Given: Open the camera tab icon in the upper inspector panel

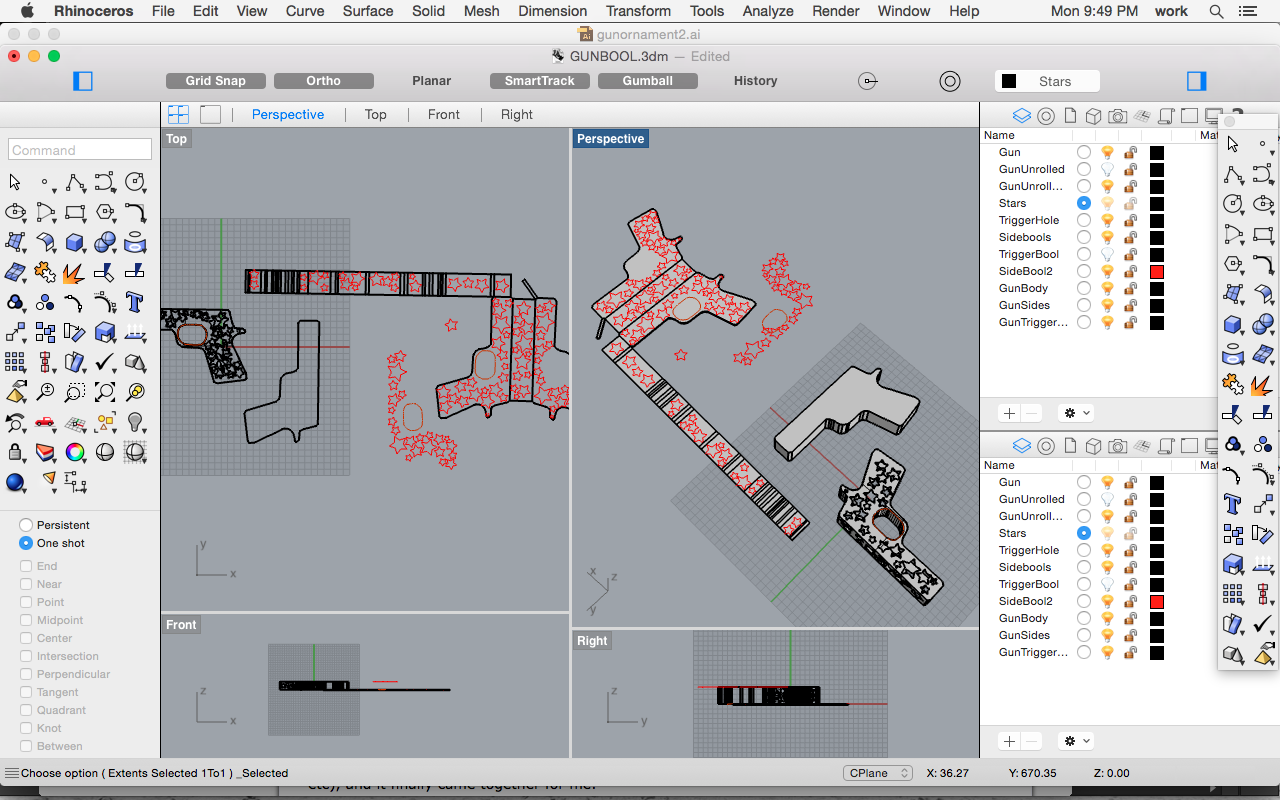Looking at the screenshot, I should [x=1117, y=115].
